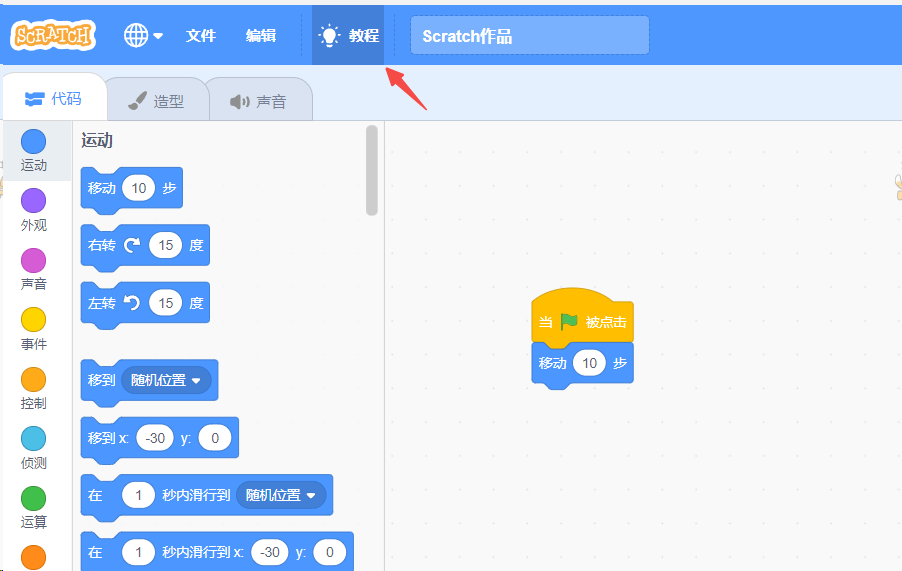Open 随机位置 dropdown in 移到 block
The height and width of the screenshot is (571, 902).
click(x=166, y=380)
